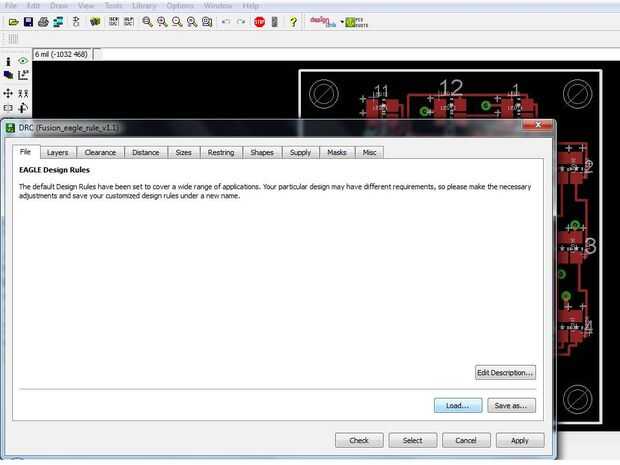620x465 pixels.
Task: Click the Save as button
Action: click(x=511, y=406)
